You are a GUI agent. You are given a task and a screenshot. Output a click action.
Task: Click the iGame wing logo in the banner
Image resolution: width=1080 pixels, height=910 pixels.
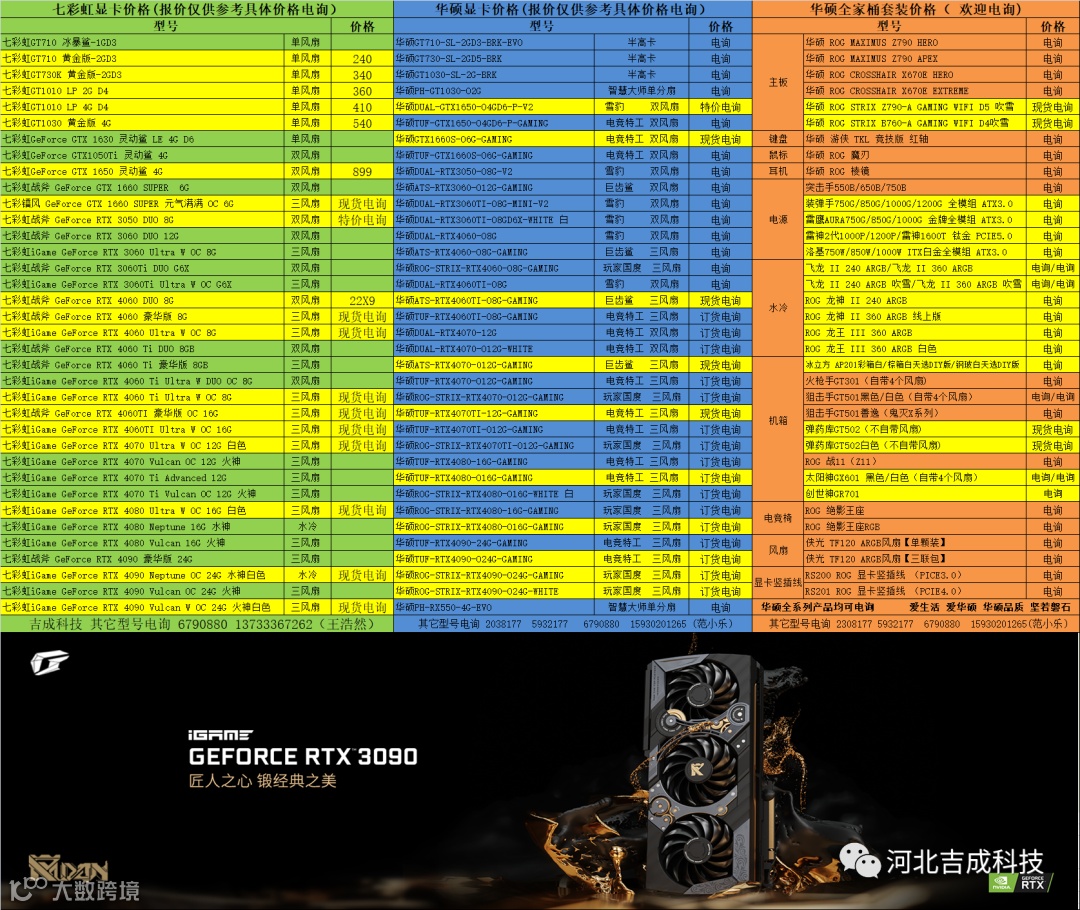point(50,663)
